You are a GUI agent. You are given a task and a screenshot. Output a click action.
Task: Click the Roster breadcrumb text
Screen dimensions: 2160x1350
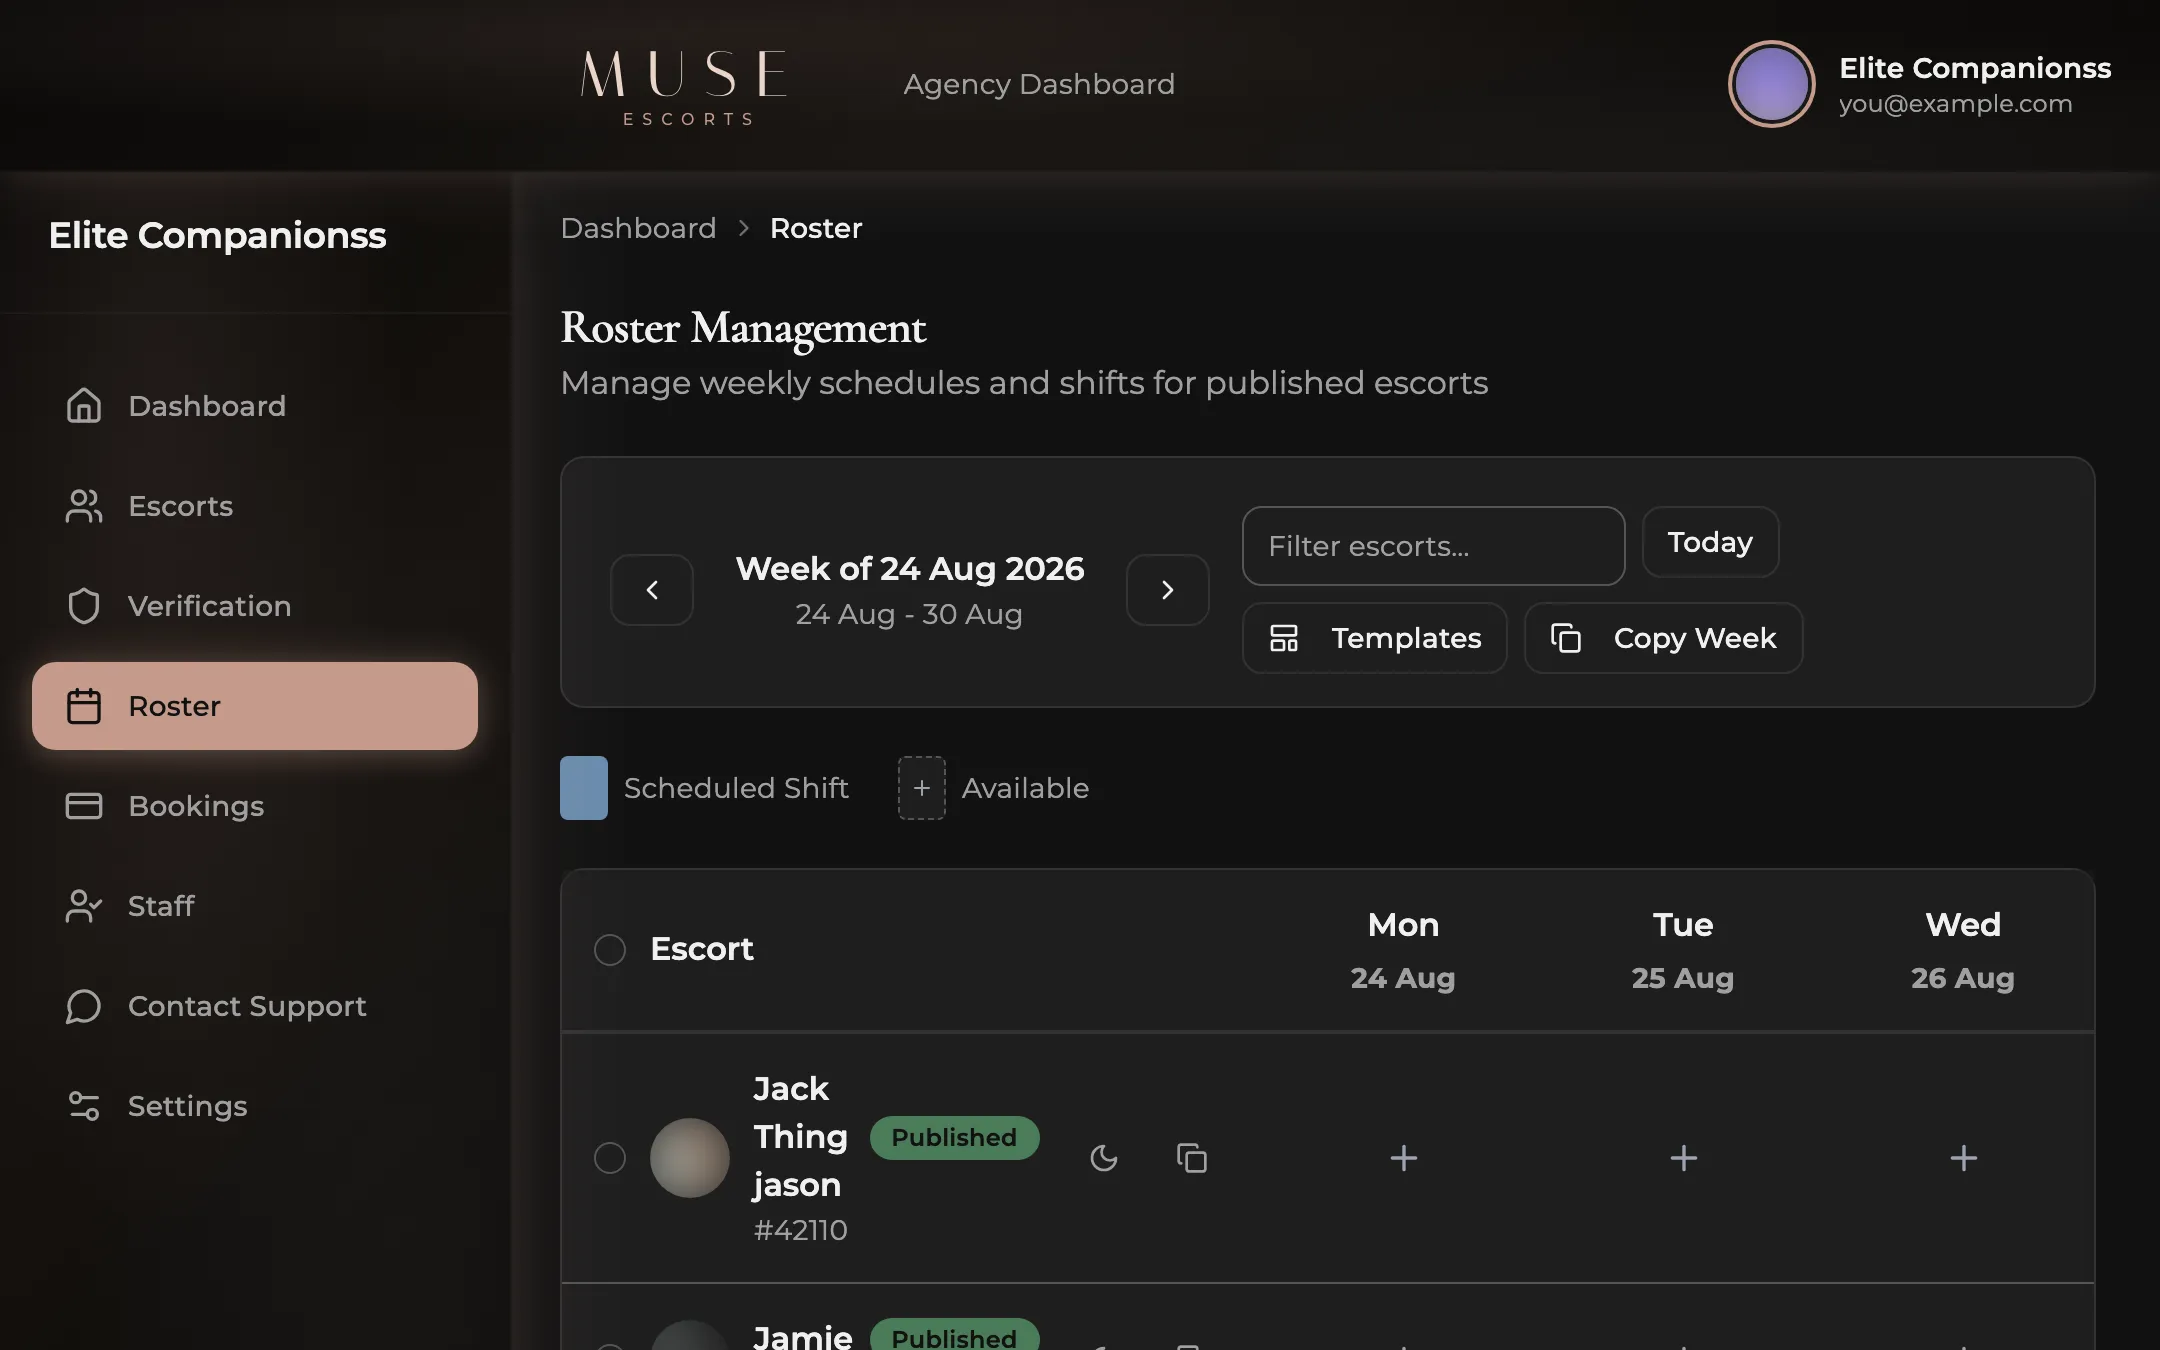816,228
